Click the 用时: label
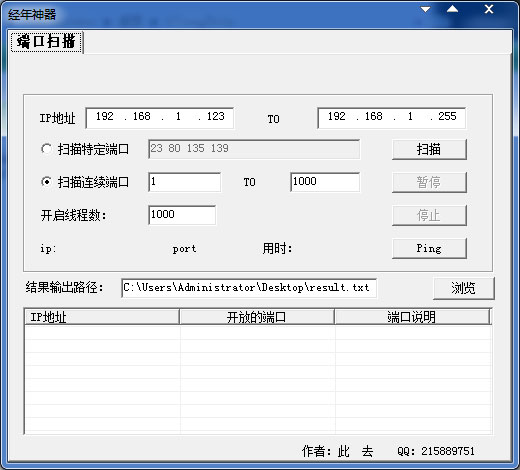This screenshot has height=470, width=520. 277,248
